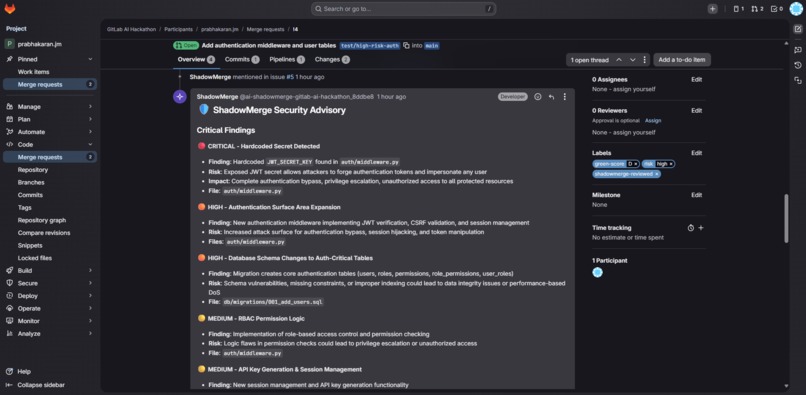Open issue #5 link
This screenshot has height=395, width=806.
click(x=290, y=77)
